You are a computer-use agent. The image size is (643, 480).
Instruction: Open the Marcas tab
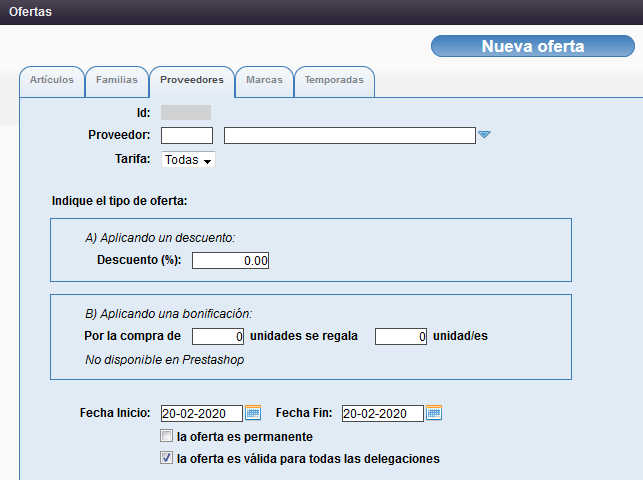pos(264,80)
